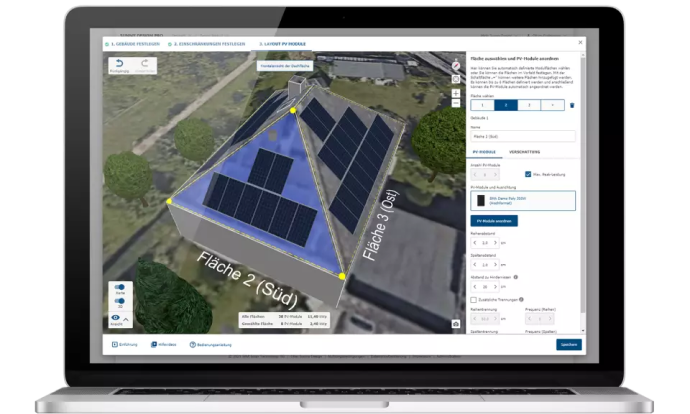Image resolution: width=690 pixels, height=414 pixels.
Task: Increase the Reihentrennung value
Action: [x=495, y=319]
